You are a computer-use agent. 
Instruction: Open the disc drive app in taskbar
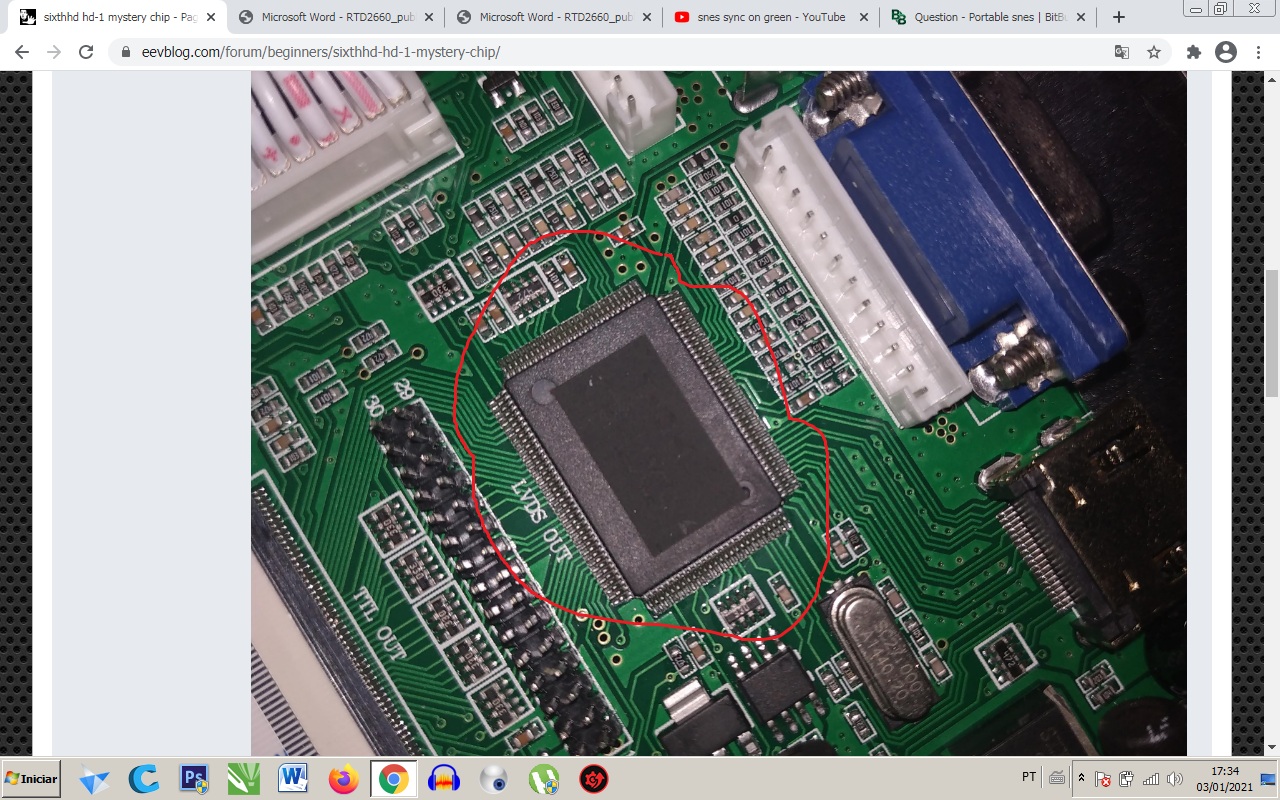(494, 779)
